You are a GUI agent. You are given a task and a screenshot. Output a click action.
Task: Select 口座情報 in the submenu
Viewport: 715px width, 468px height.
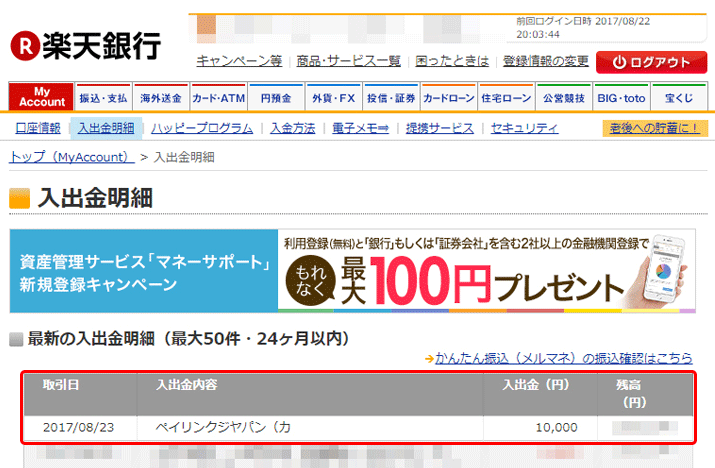pyautogui.click(x=38, y=128)
